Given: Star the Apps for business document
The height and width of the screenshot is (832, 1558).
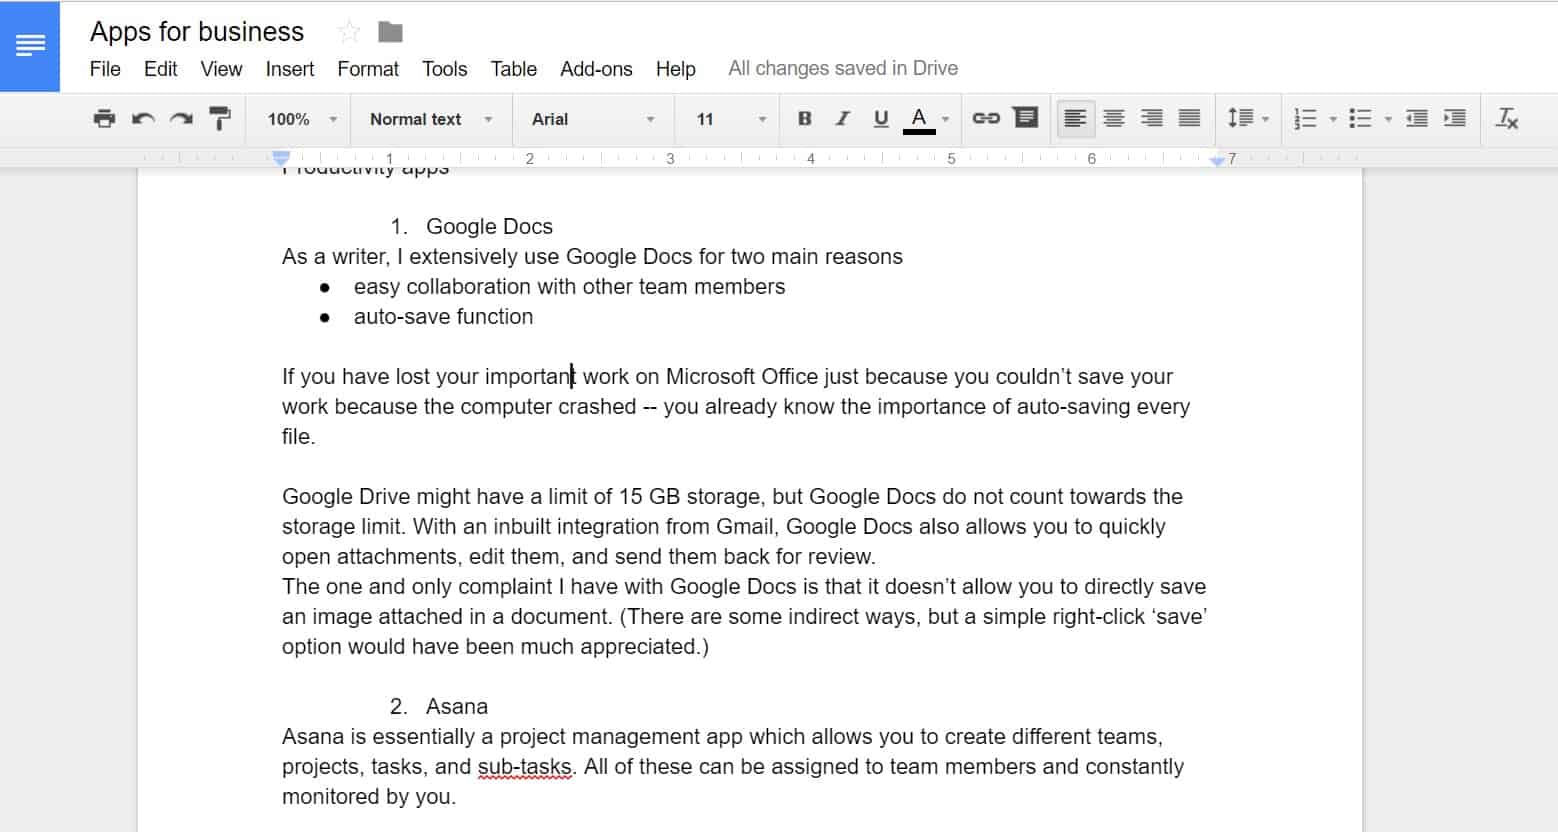Looking at the screenshot, I should point(349,32).
